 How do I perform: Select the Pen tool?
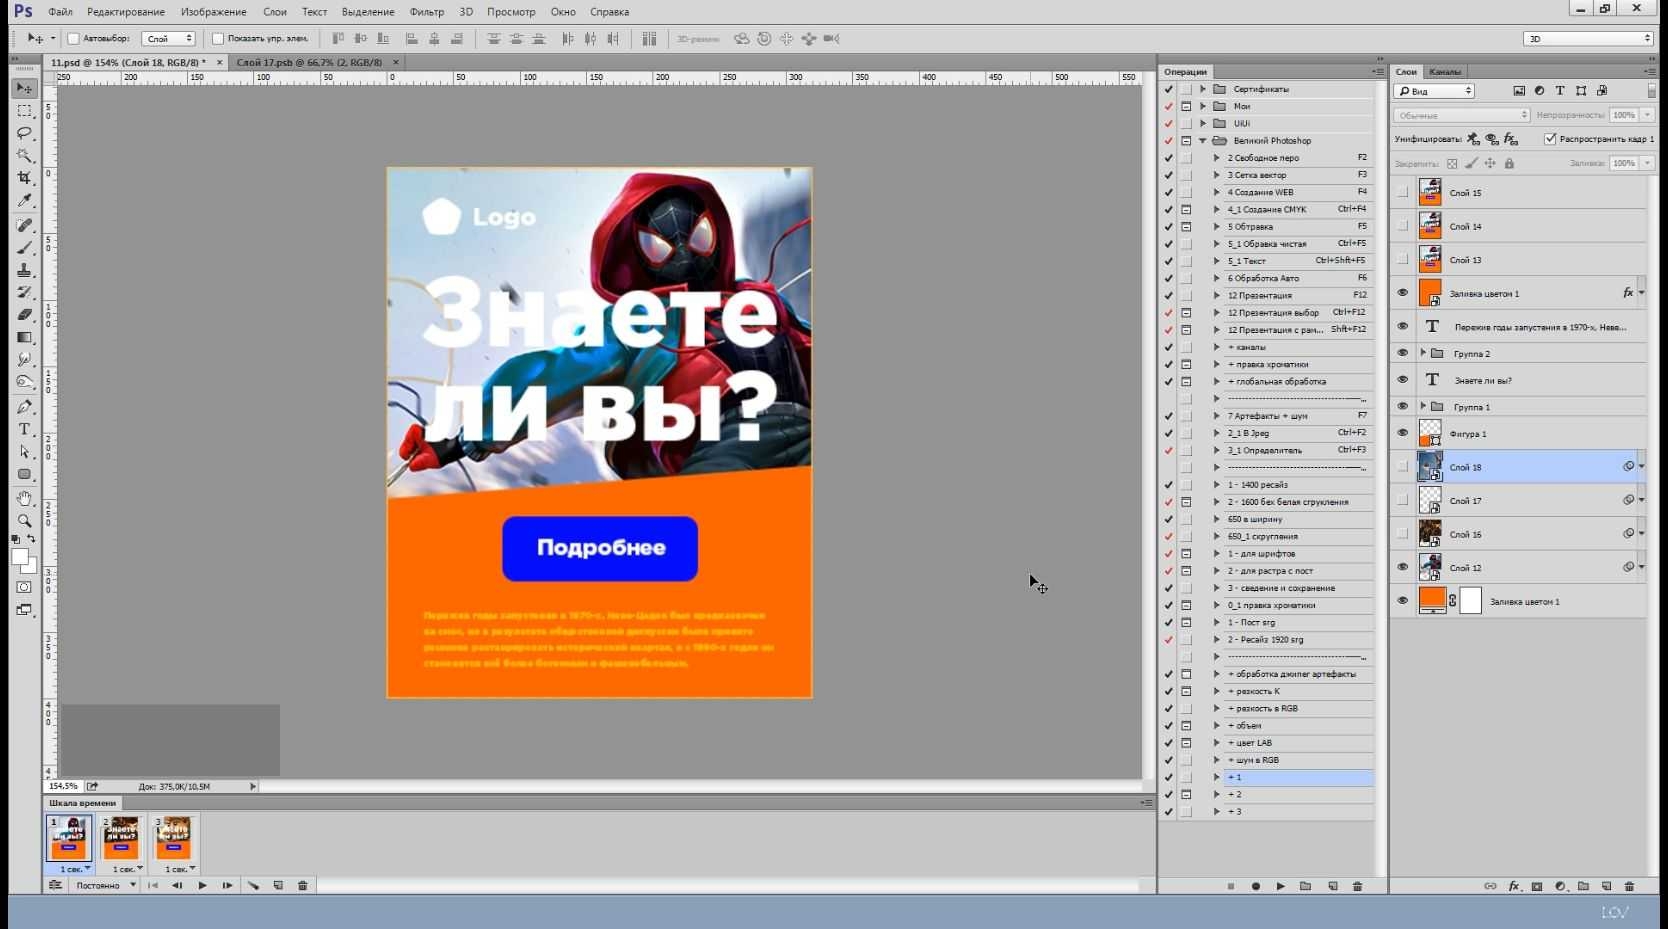tap(24, 407)
